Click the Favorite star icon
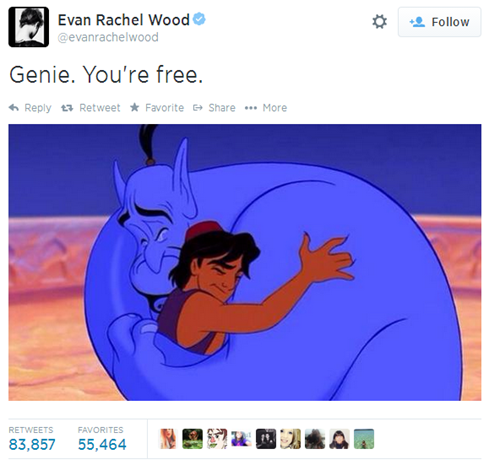Viewport: 500px width, 465px height. 135,107
